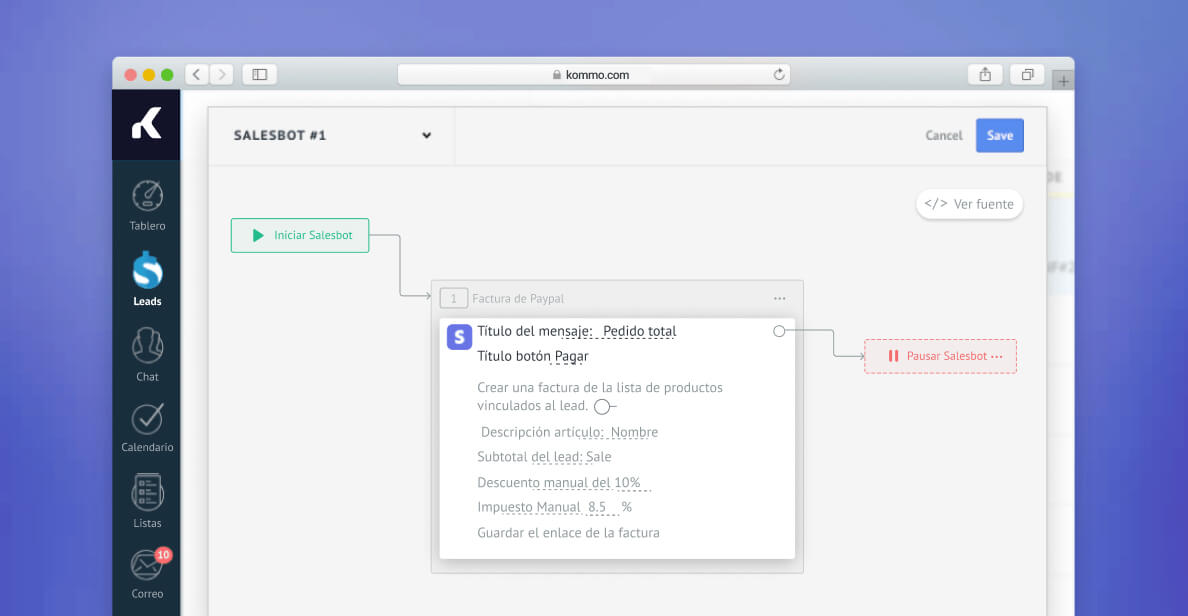Edit the Impuesto Manual 8.5 value
The width and height of the screenshot is (1188, 616).
click(x=597, y=508)
